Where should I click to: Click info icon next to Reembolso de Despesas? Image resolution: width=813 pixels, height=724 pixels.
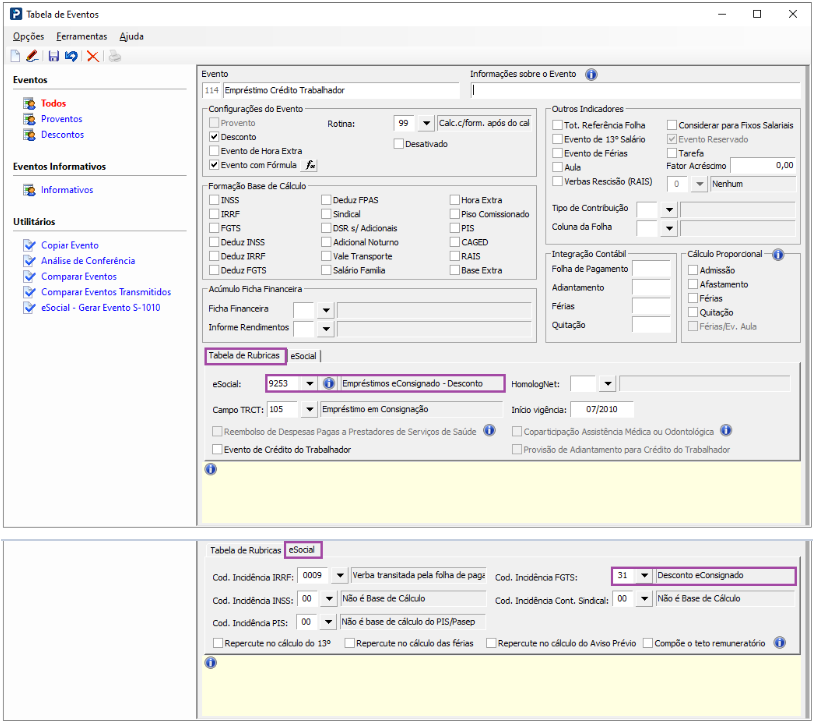[489, 430]
